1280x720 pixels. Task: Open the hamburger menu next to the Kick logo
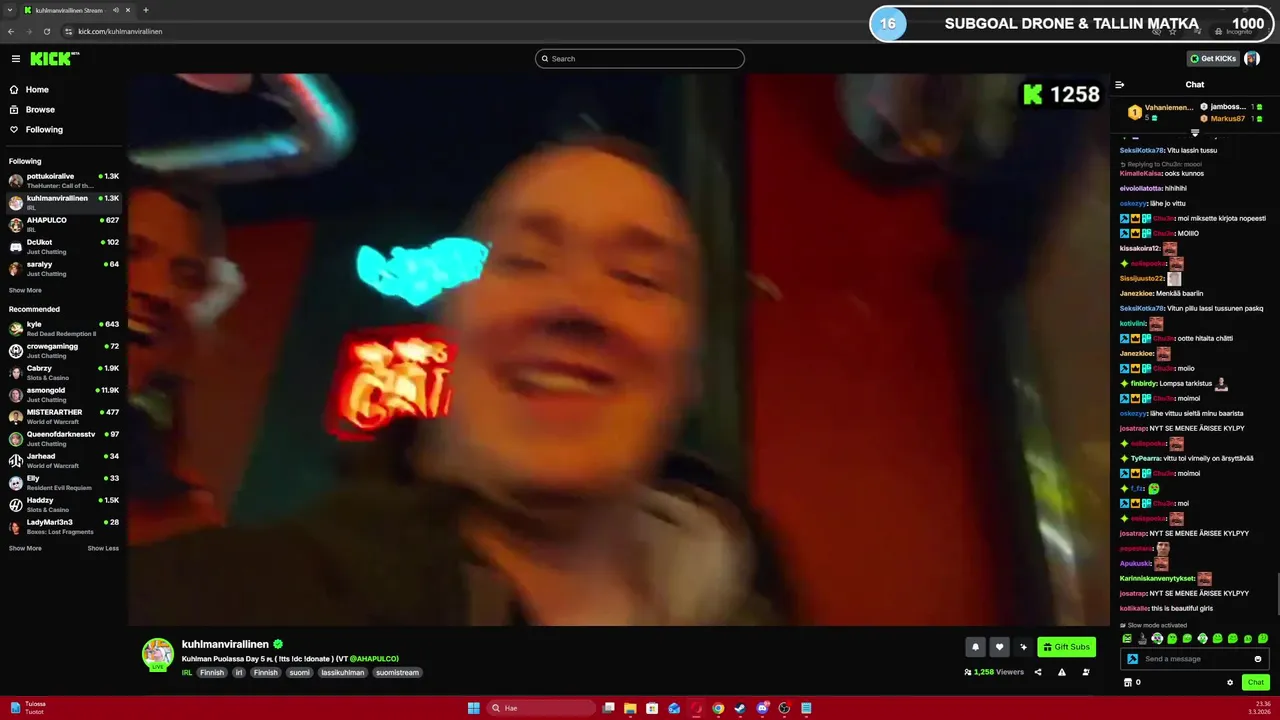click(16, 59)
